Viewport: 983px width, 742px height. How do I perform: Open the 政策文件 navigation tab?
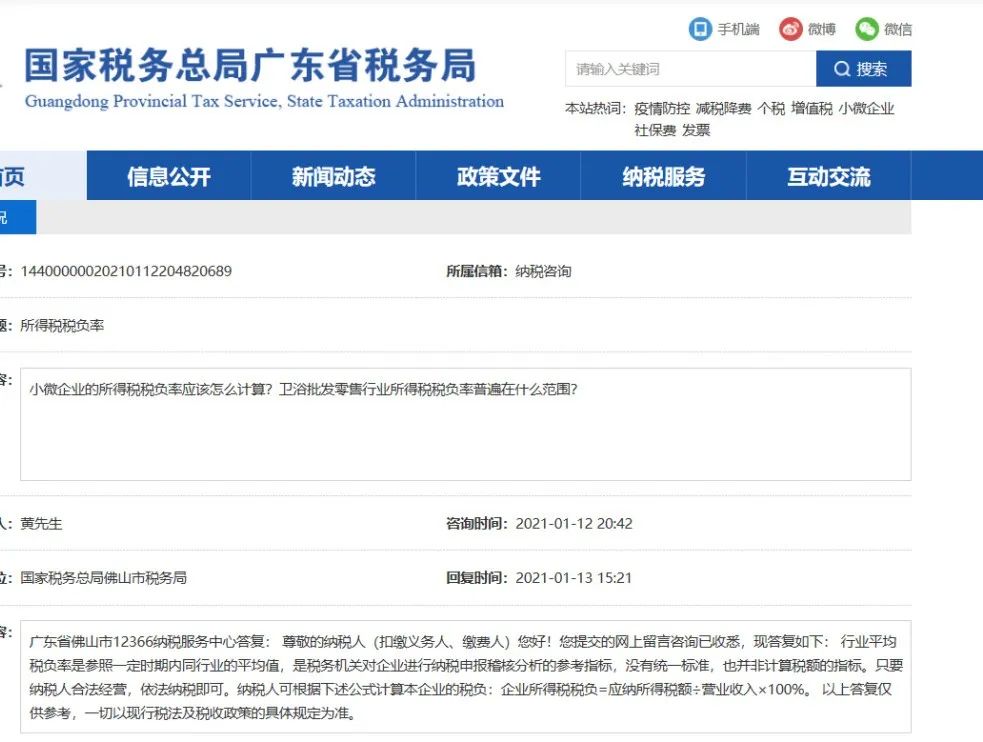coord(498,176)
